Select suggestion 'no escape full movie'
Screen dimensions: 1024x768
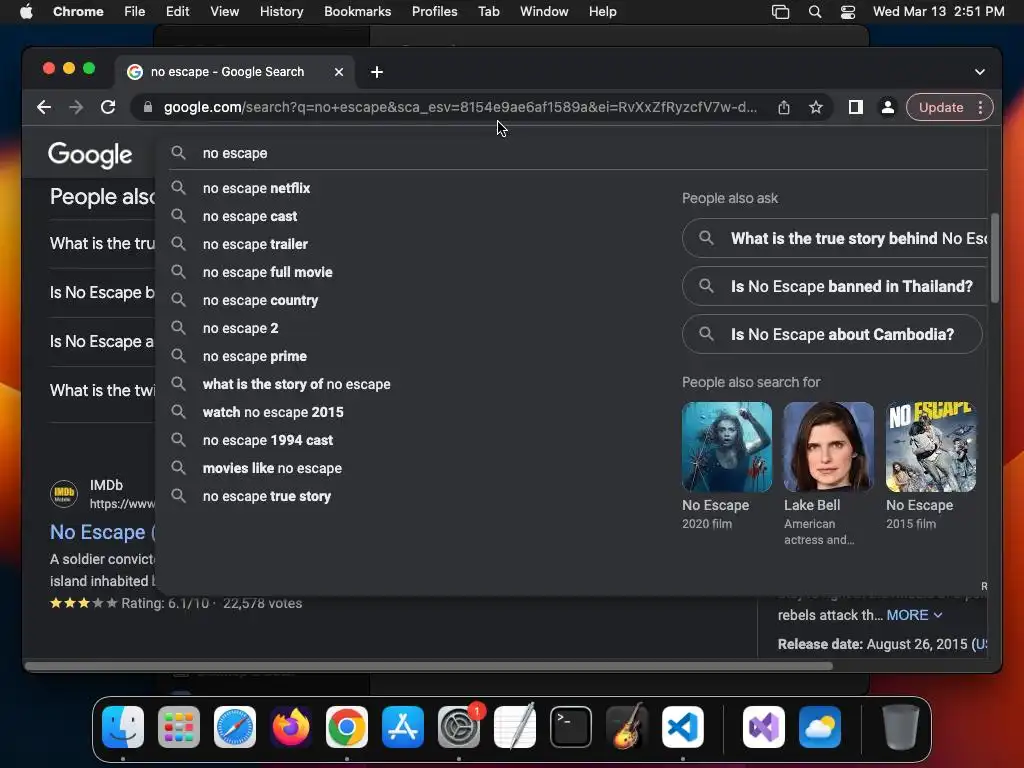point(267,272)
